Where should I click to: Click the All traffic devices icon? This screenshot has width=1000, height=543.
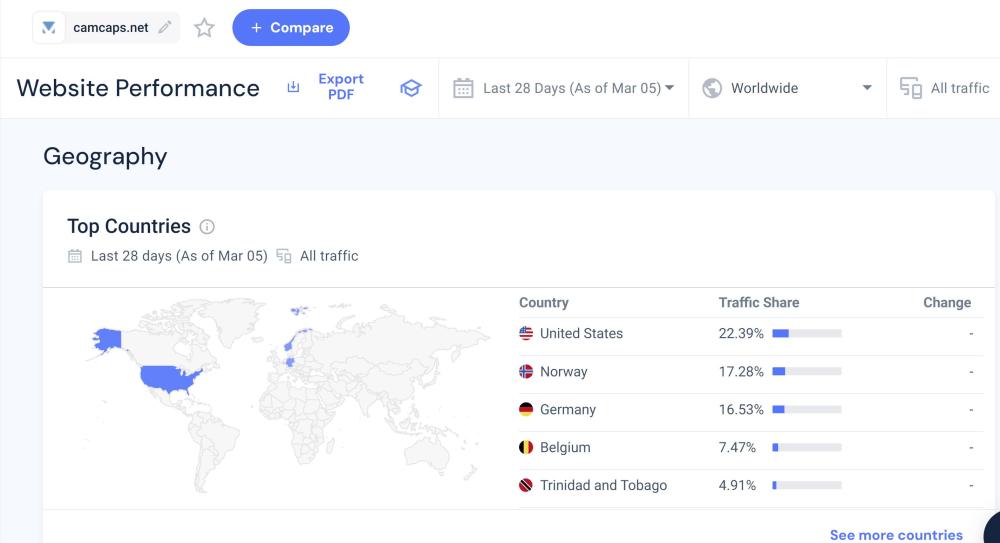(910, 88)
